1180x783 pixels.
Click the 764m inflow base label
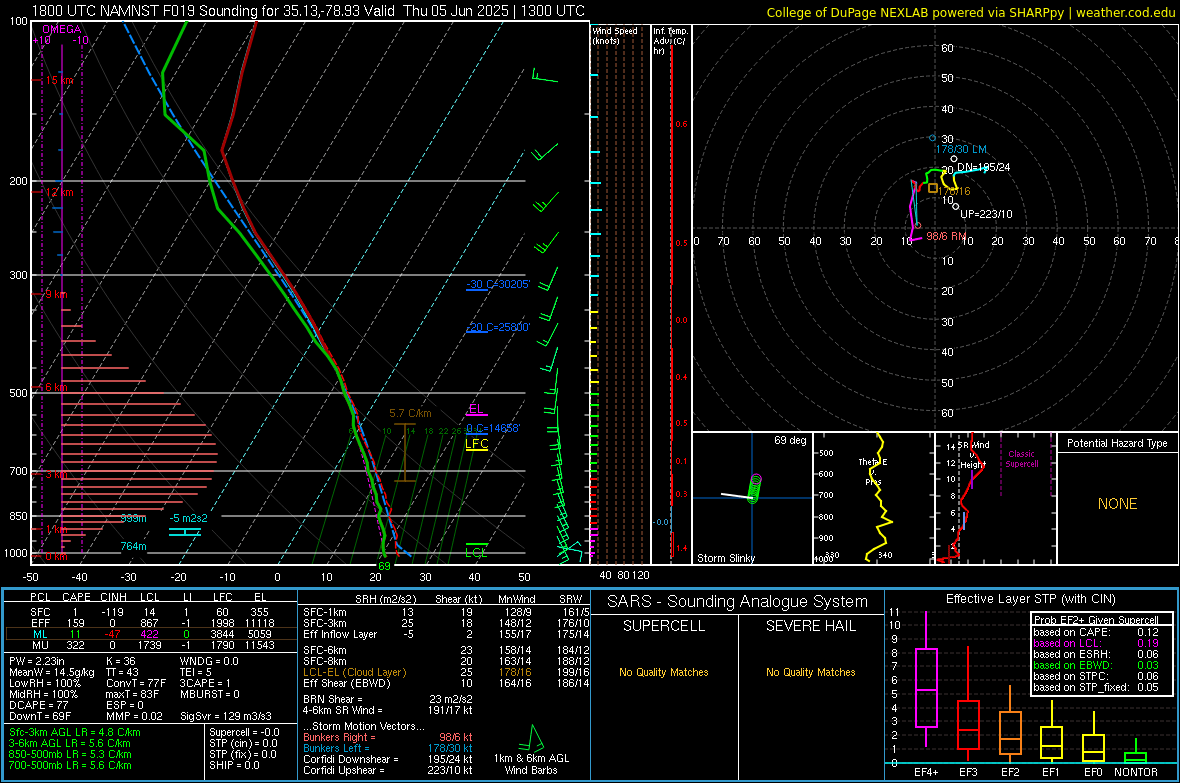pos(133,546)
